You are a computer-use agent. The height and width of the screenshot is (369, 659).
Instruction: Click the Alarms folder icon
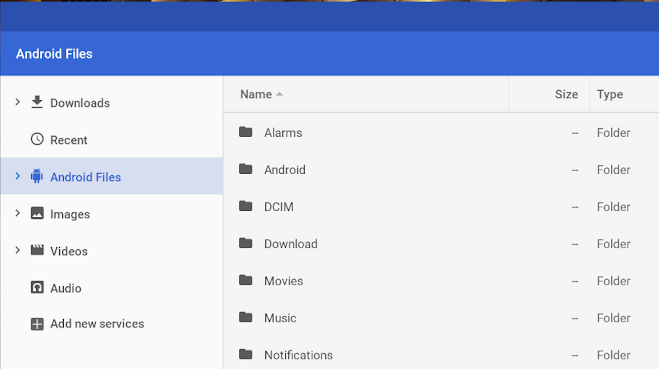tap(245, 132)
